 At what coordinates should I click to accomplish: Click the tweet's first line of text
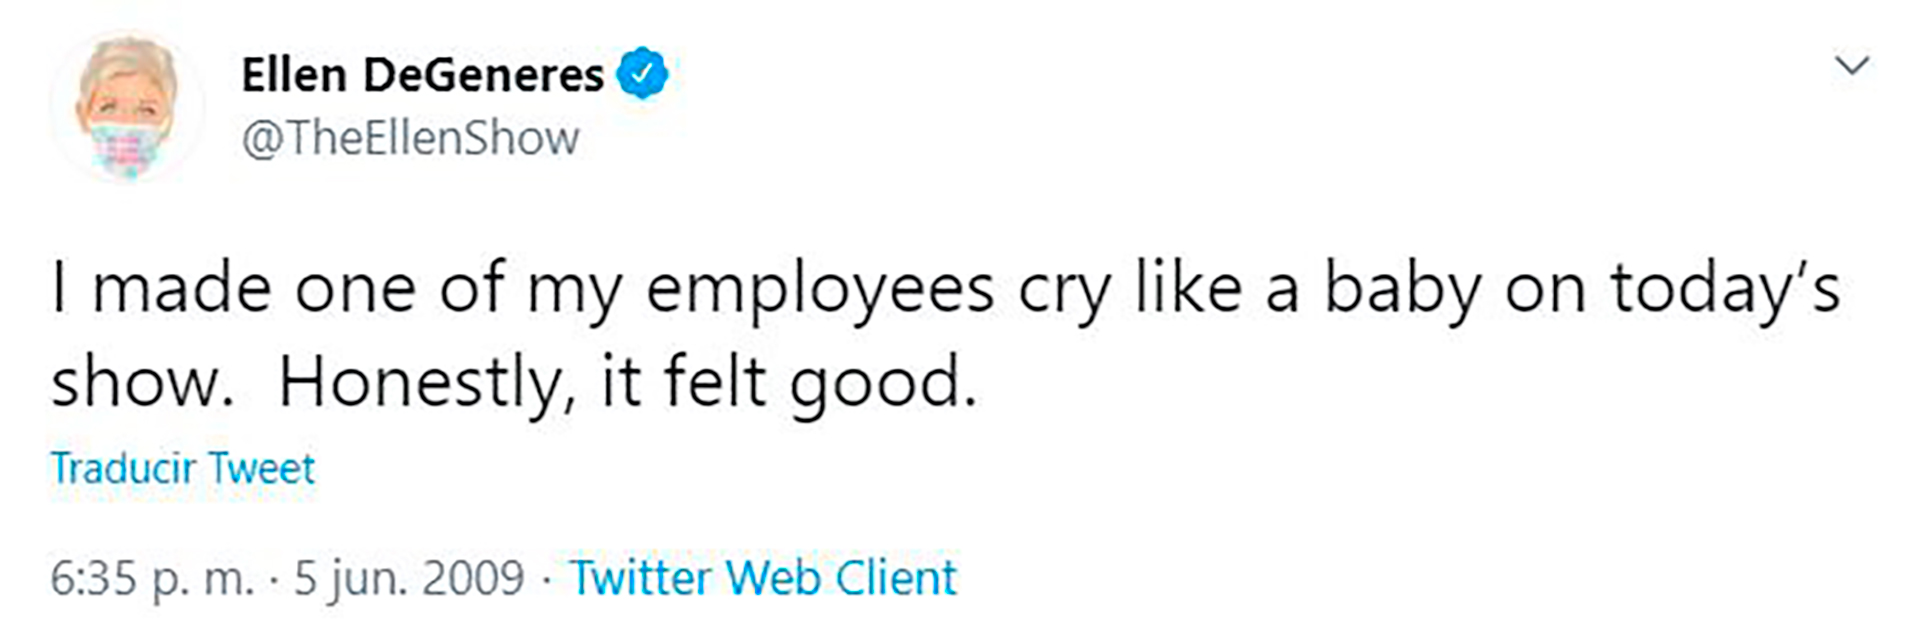pos(945,290)
